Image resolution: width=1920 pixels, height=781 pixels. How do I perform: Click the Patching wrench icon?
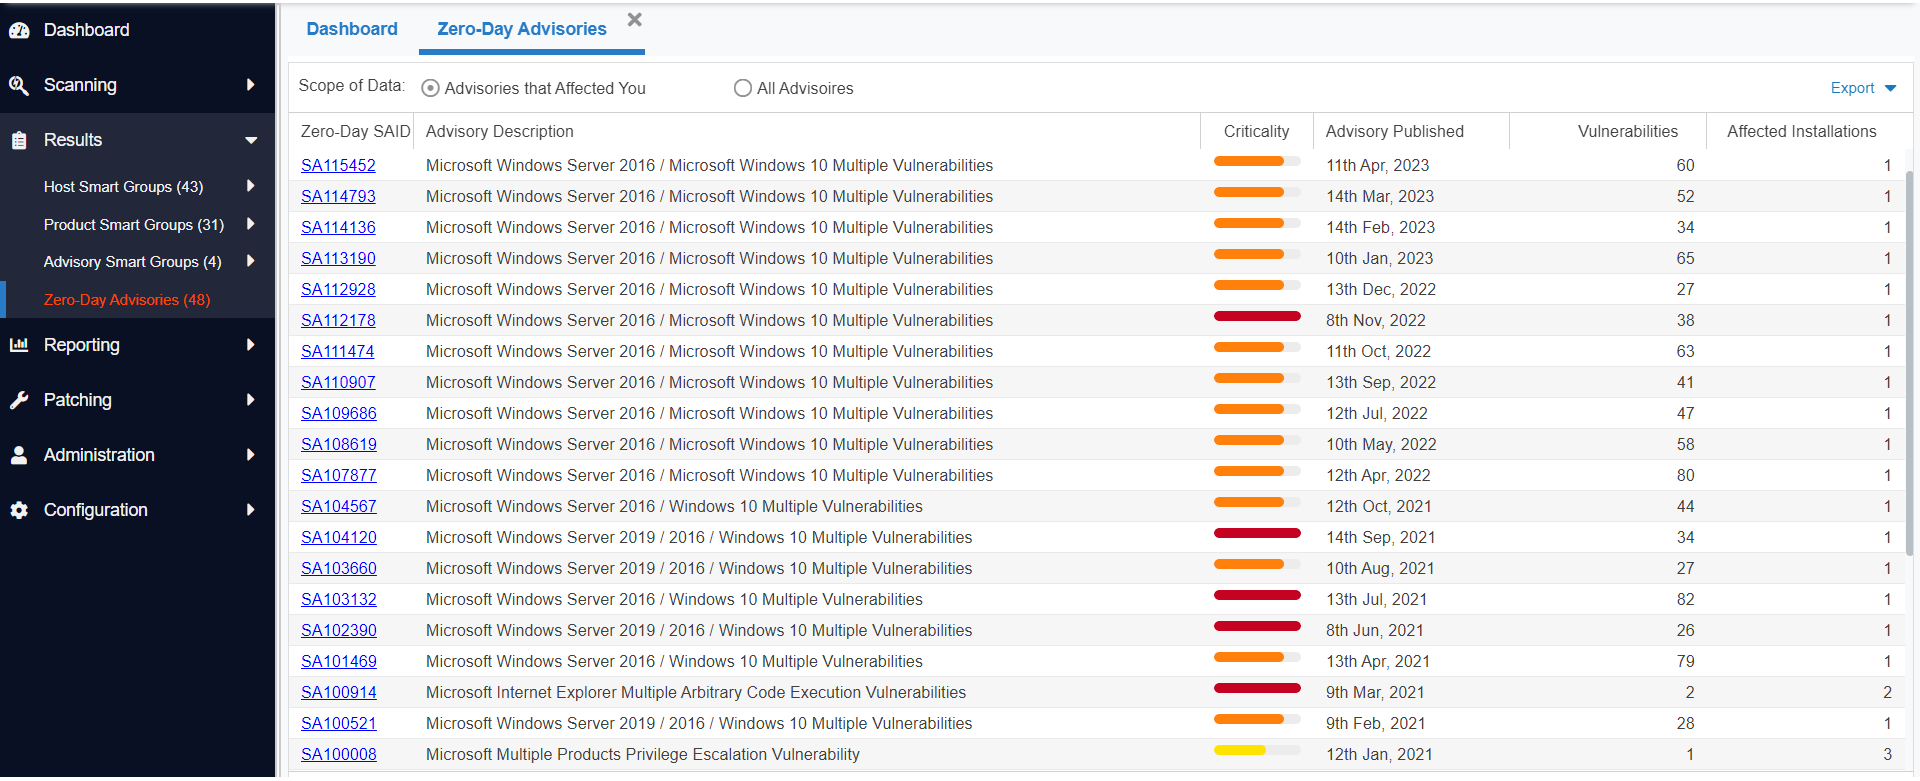click(x=19, y=400)
